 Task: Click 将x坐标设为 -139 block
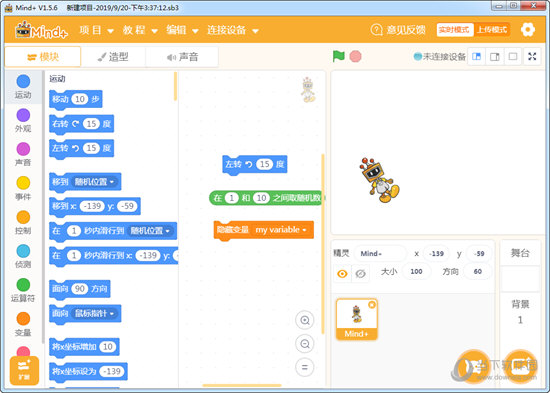point(88,372)
